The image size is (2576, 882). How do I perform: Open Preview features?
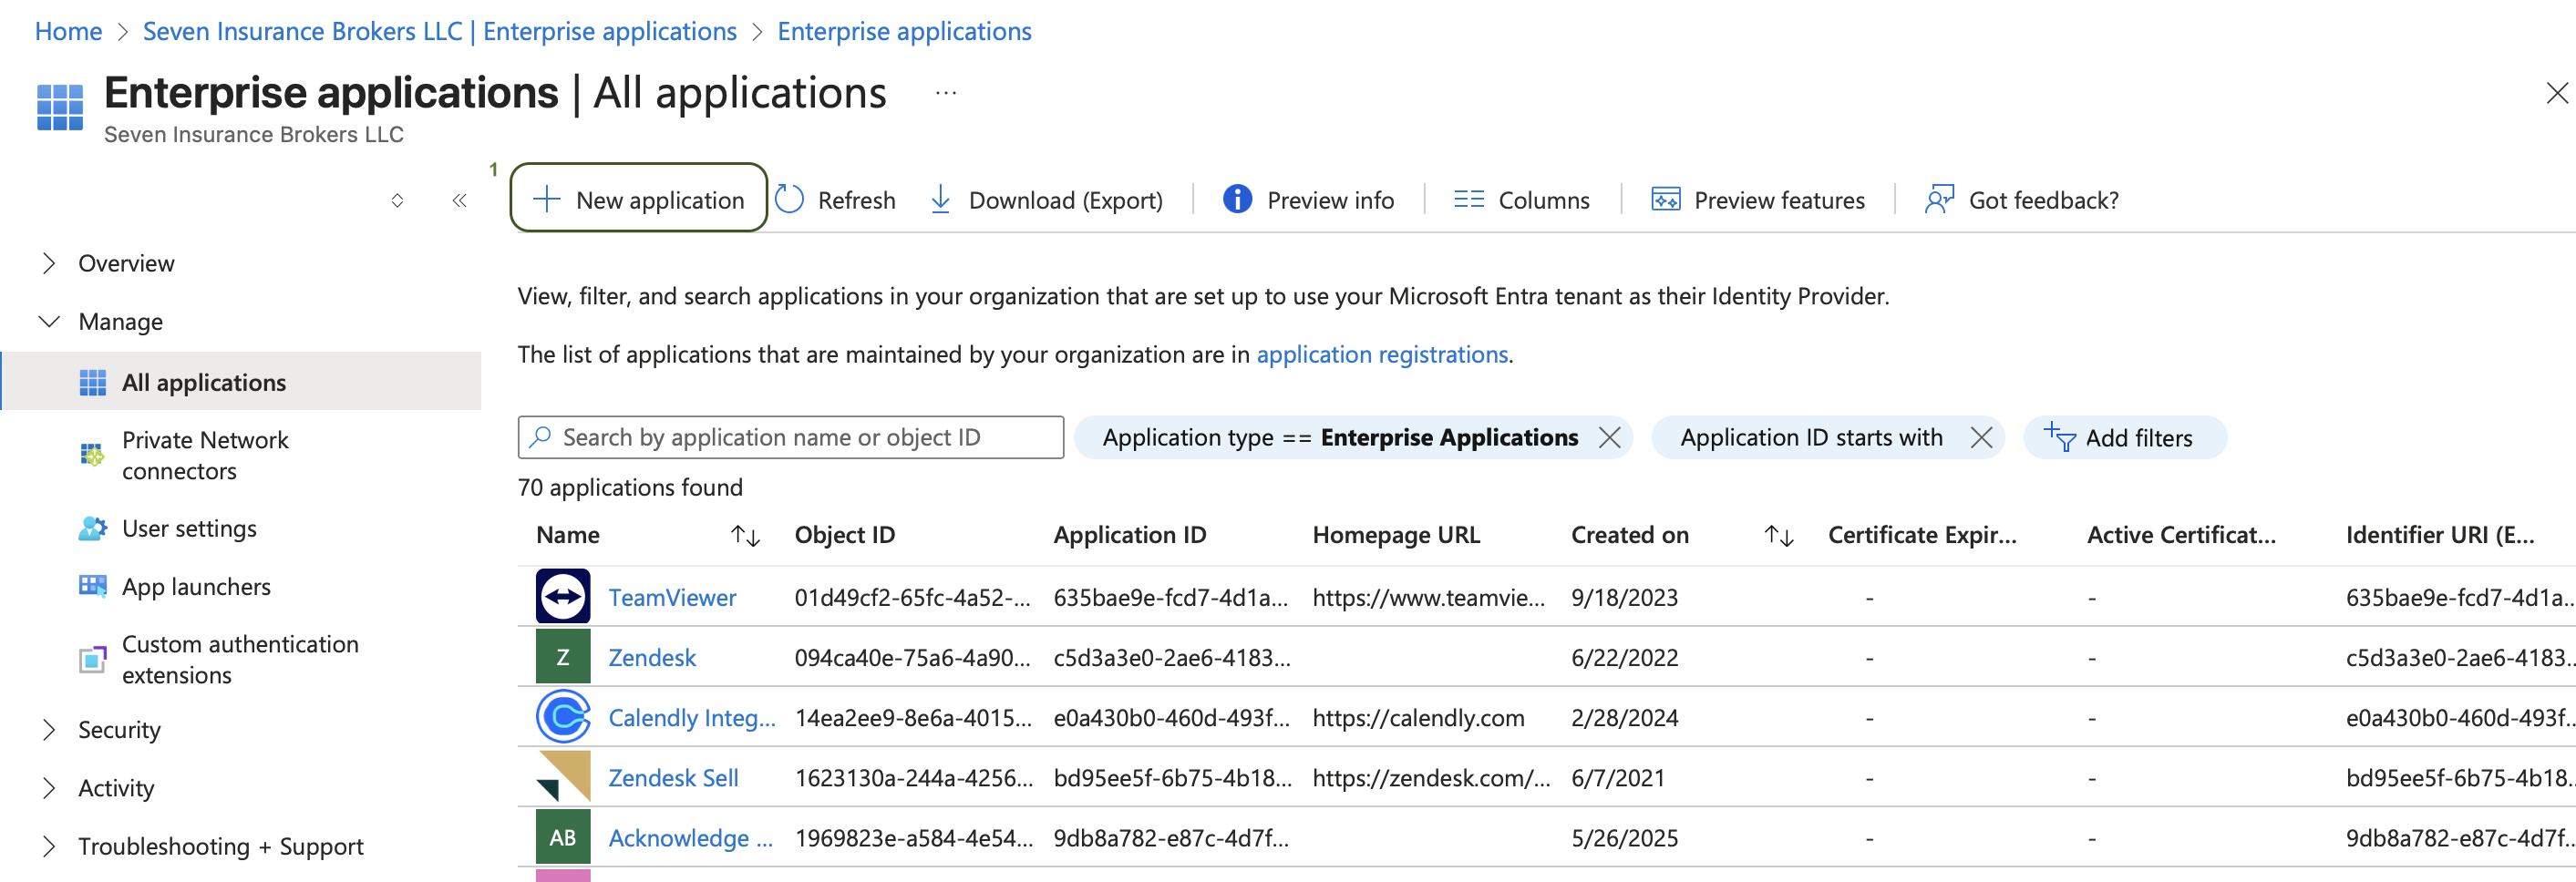1758,200
